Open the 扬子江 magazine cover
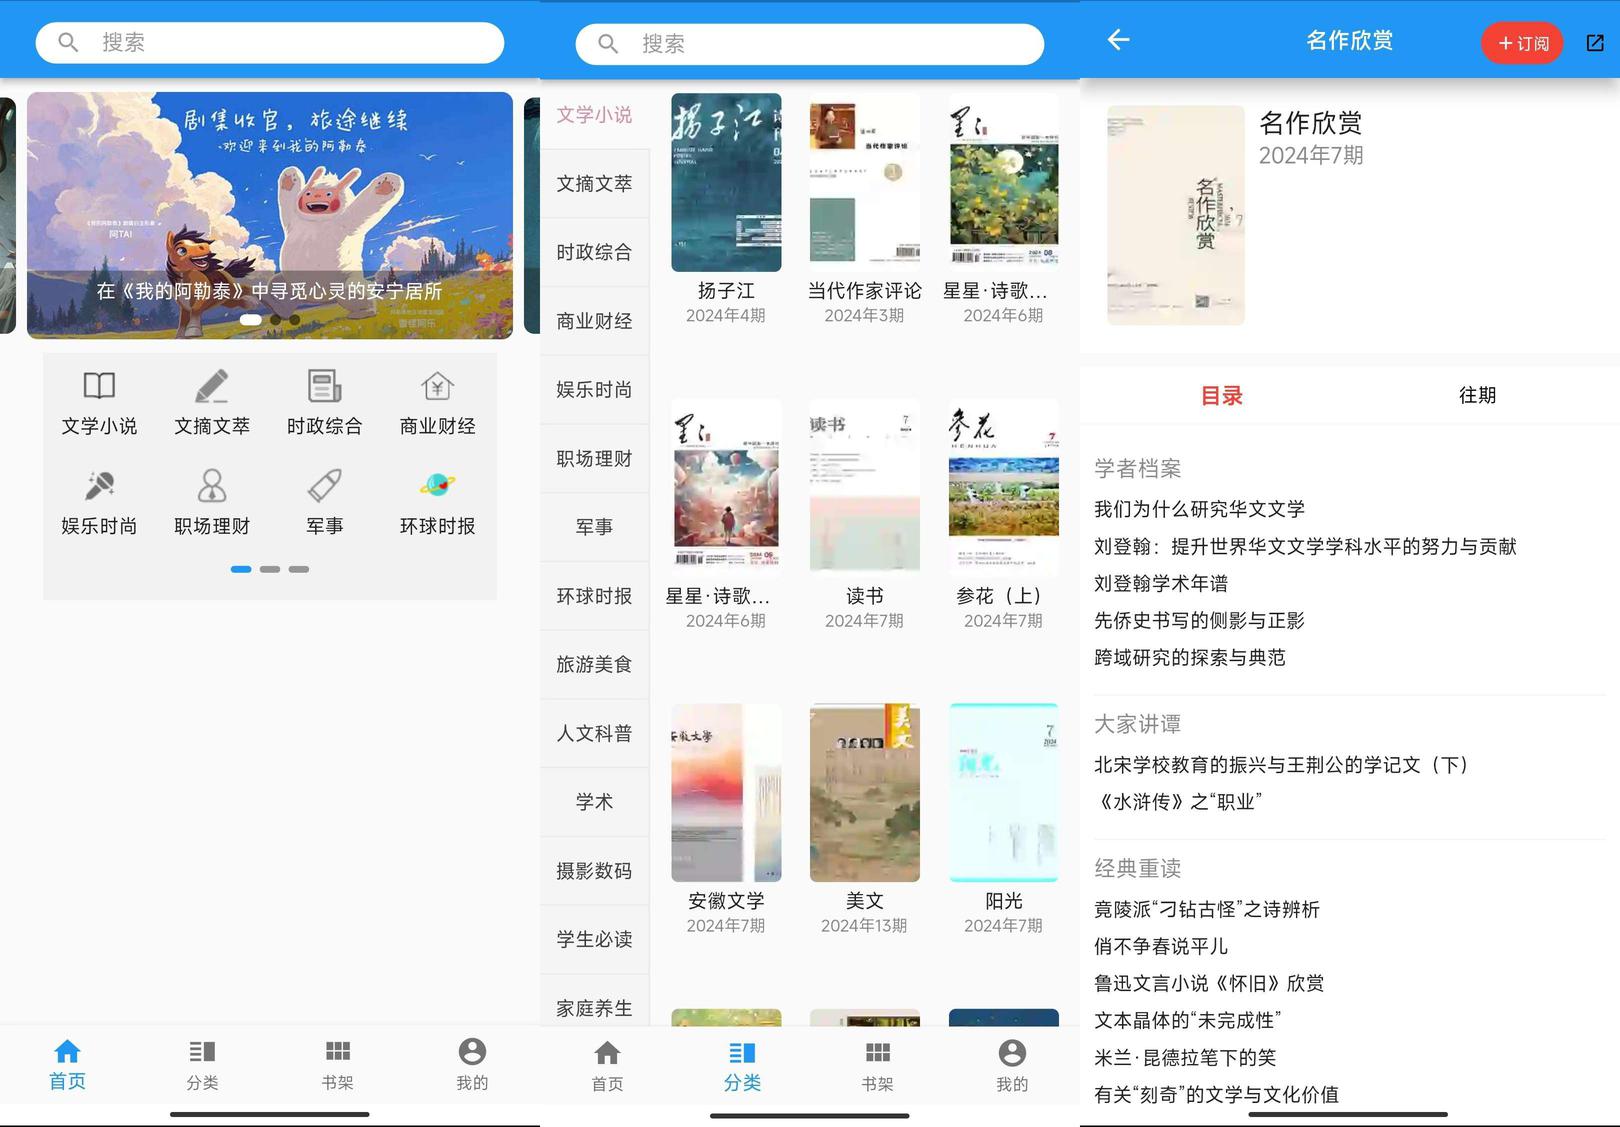 pos(726,182)
